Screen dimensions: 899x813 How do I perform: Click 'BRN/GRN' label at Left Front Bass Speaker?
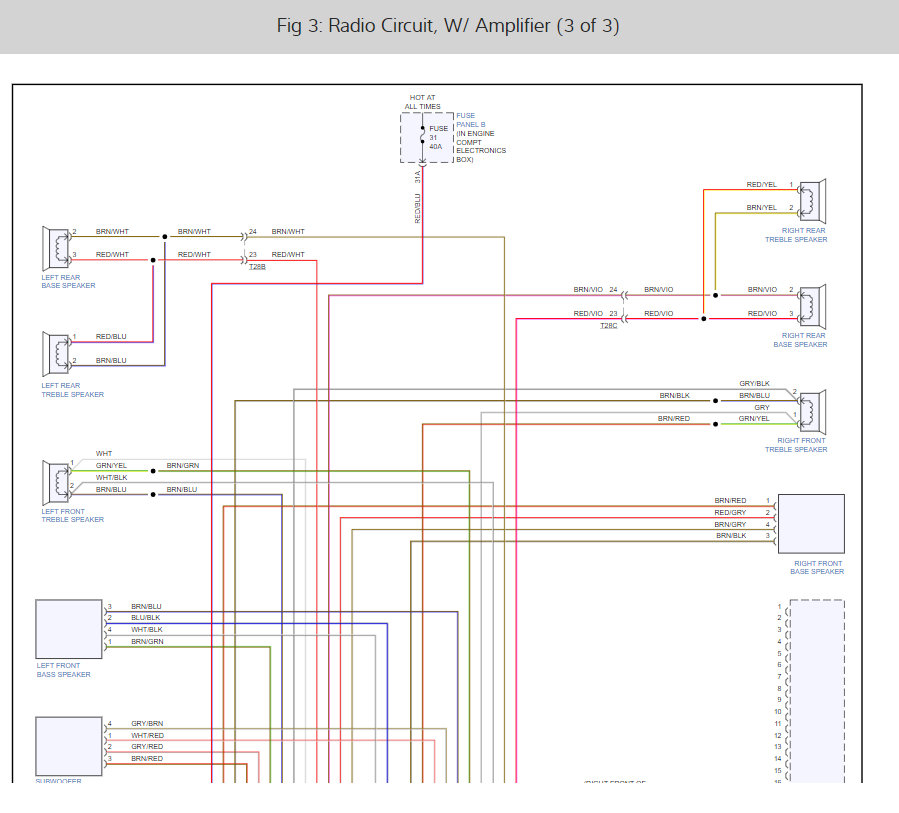[x=147, y=642]
